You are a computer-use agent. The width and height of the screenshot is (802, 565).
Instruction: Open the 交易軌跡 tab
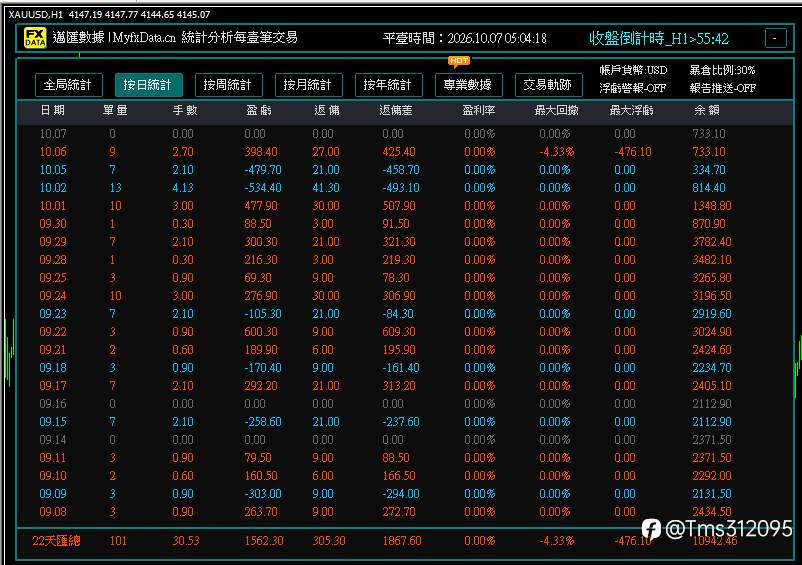pos(548,85)
